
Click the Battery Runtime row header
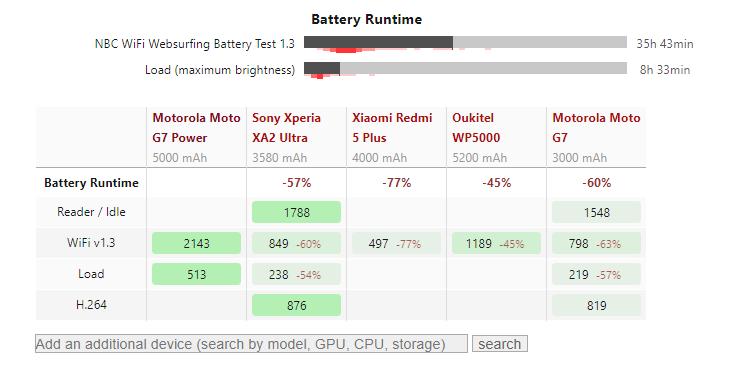tap(91, 183)
